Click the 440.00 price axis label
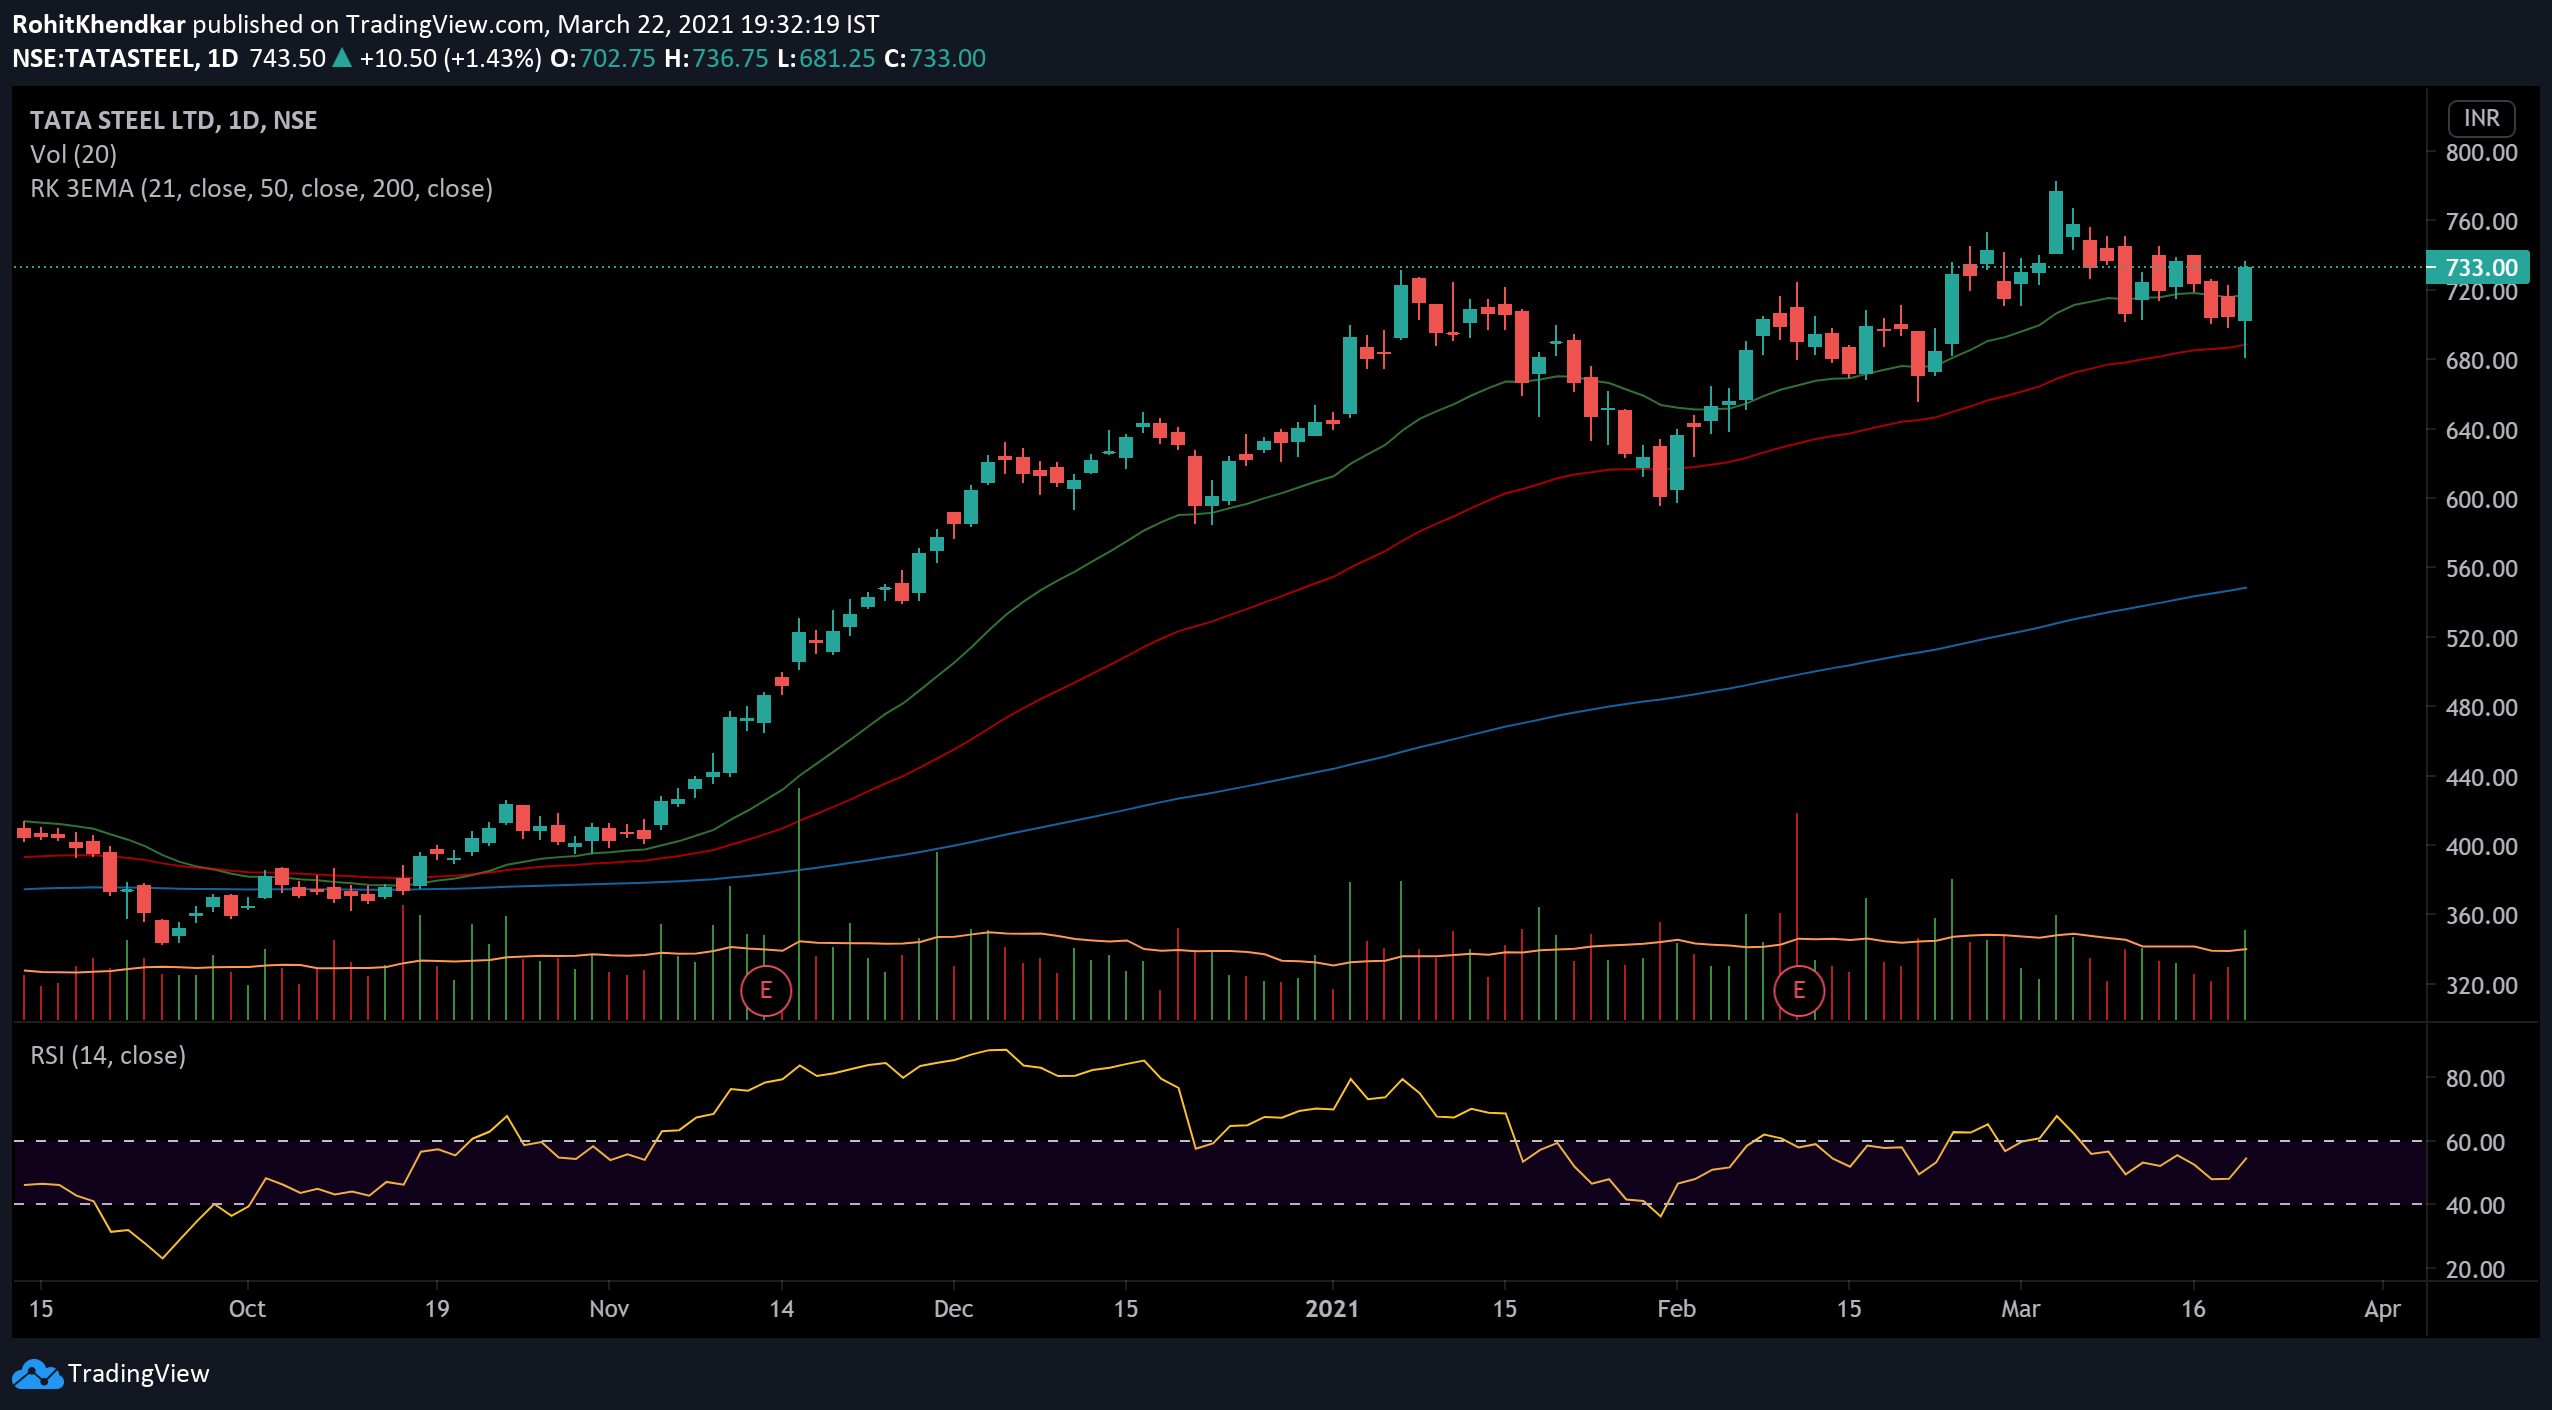 [x=2481, y=778]
